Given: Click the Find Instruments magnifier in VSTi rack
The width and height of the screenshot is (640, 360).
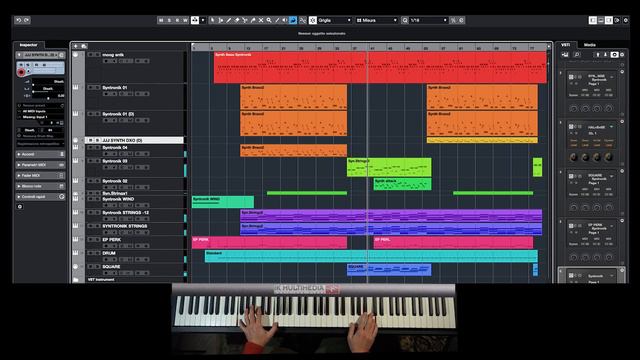Looking at the screenshot, I should [577, 54].
